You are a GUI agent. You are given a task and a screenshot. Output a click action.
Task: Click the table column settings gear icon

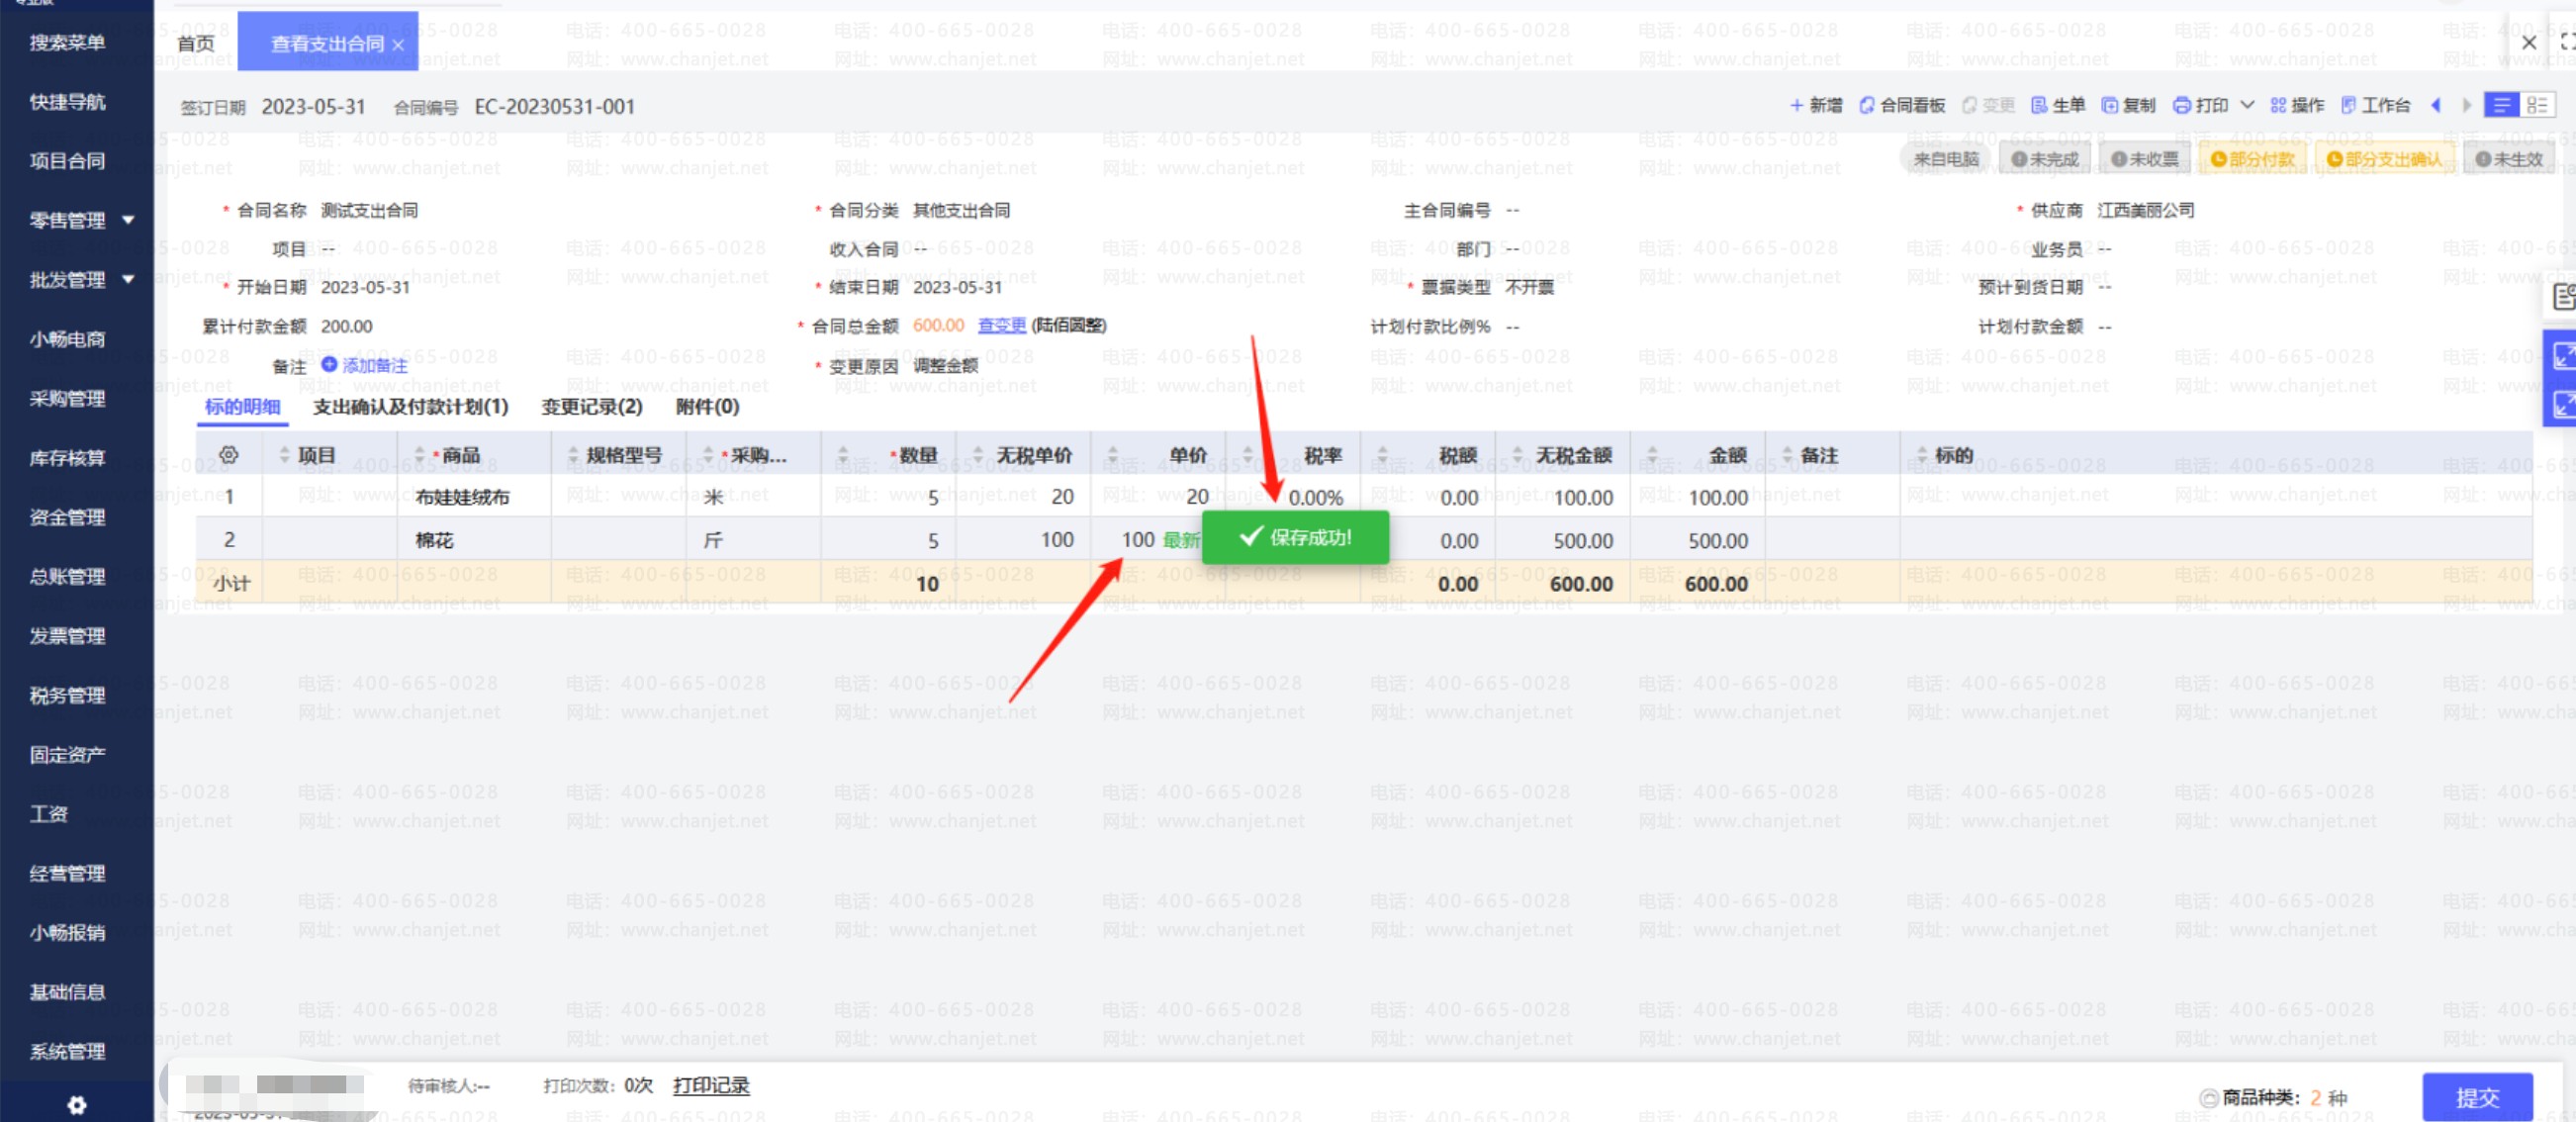pos(228,455)
